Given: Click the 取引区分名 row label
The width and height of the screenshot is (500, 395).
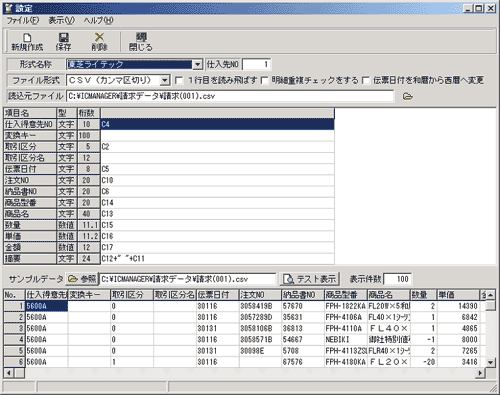Looking at the screenshot, I should point(30,158).
